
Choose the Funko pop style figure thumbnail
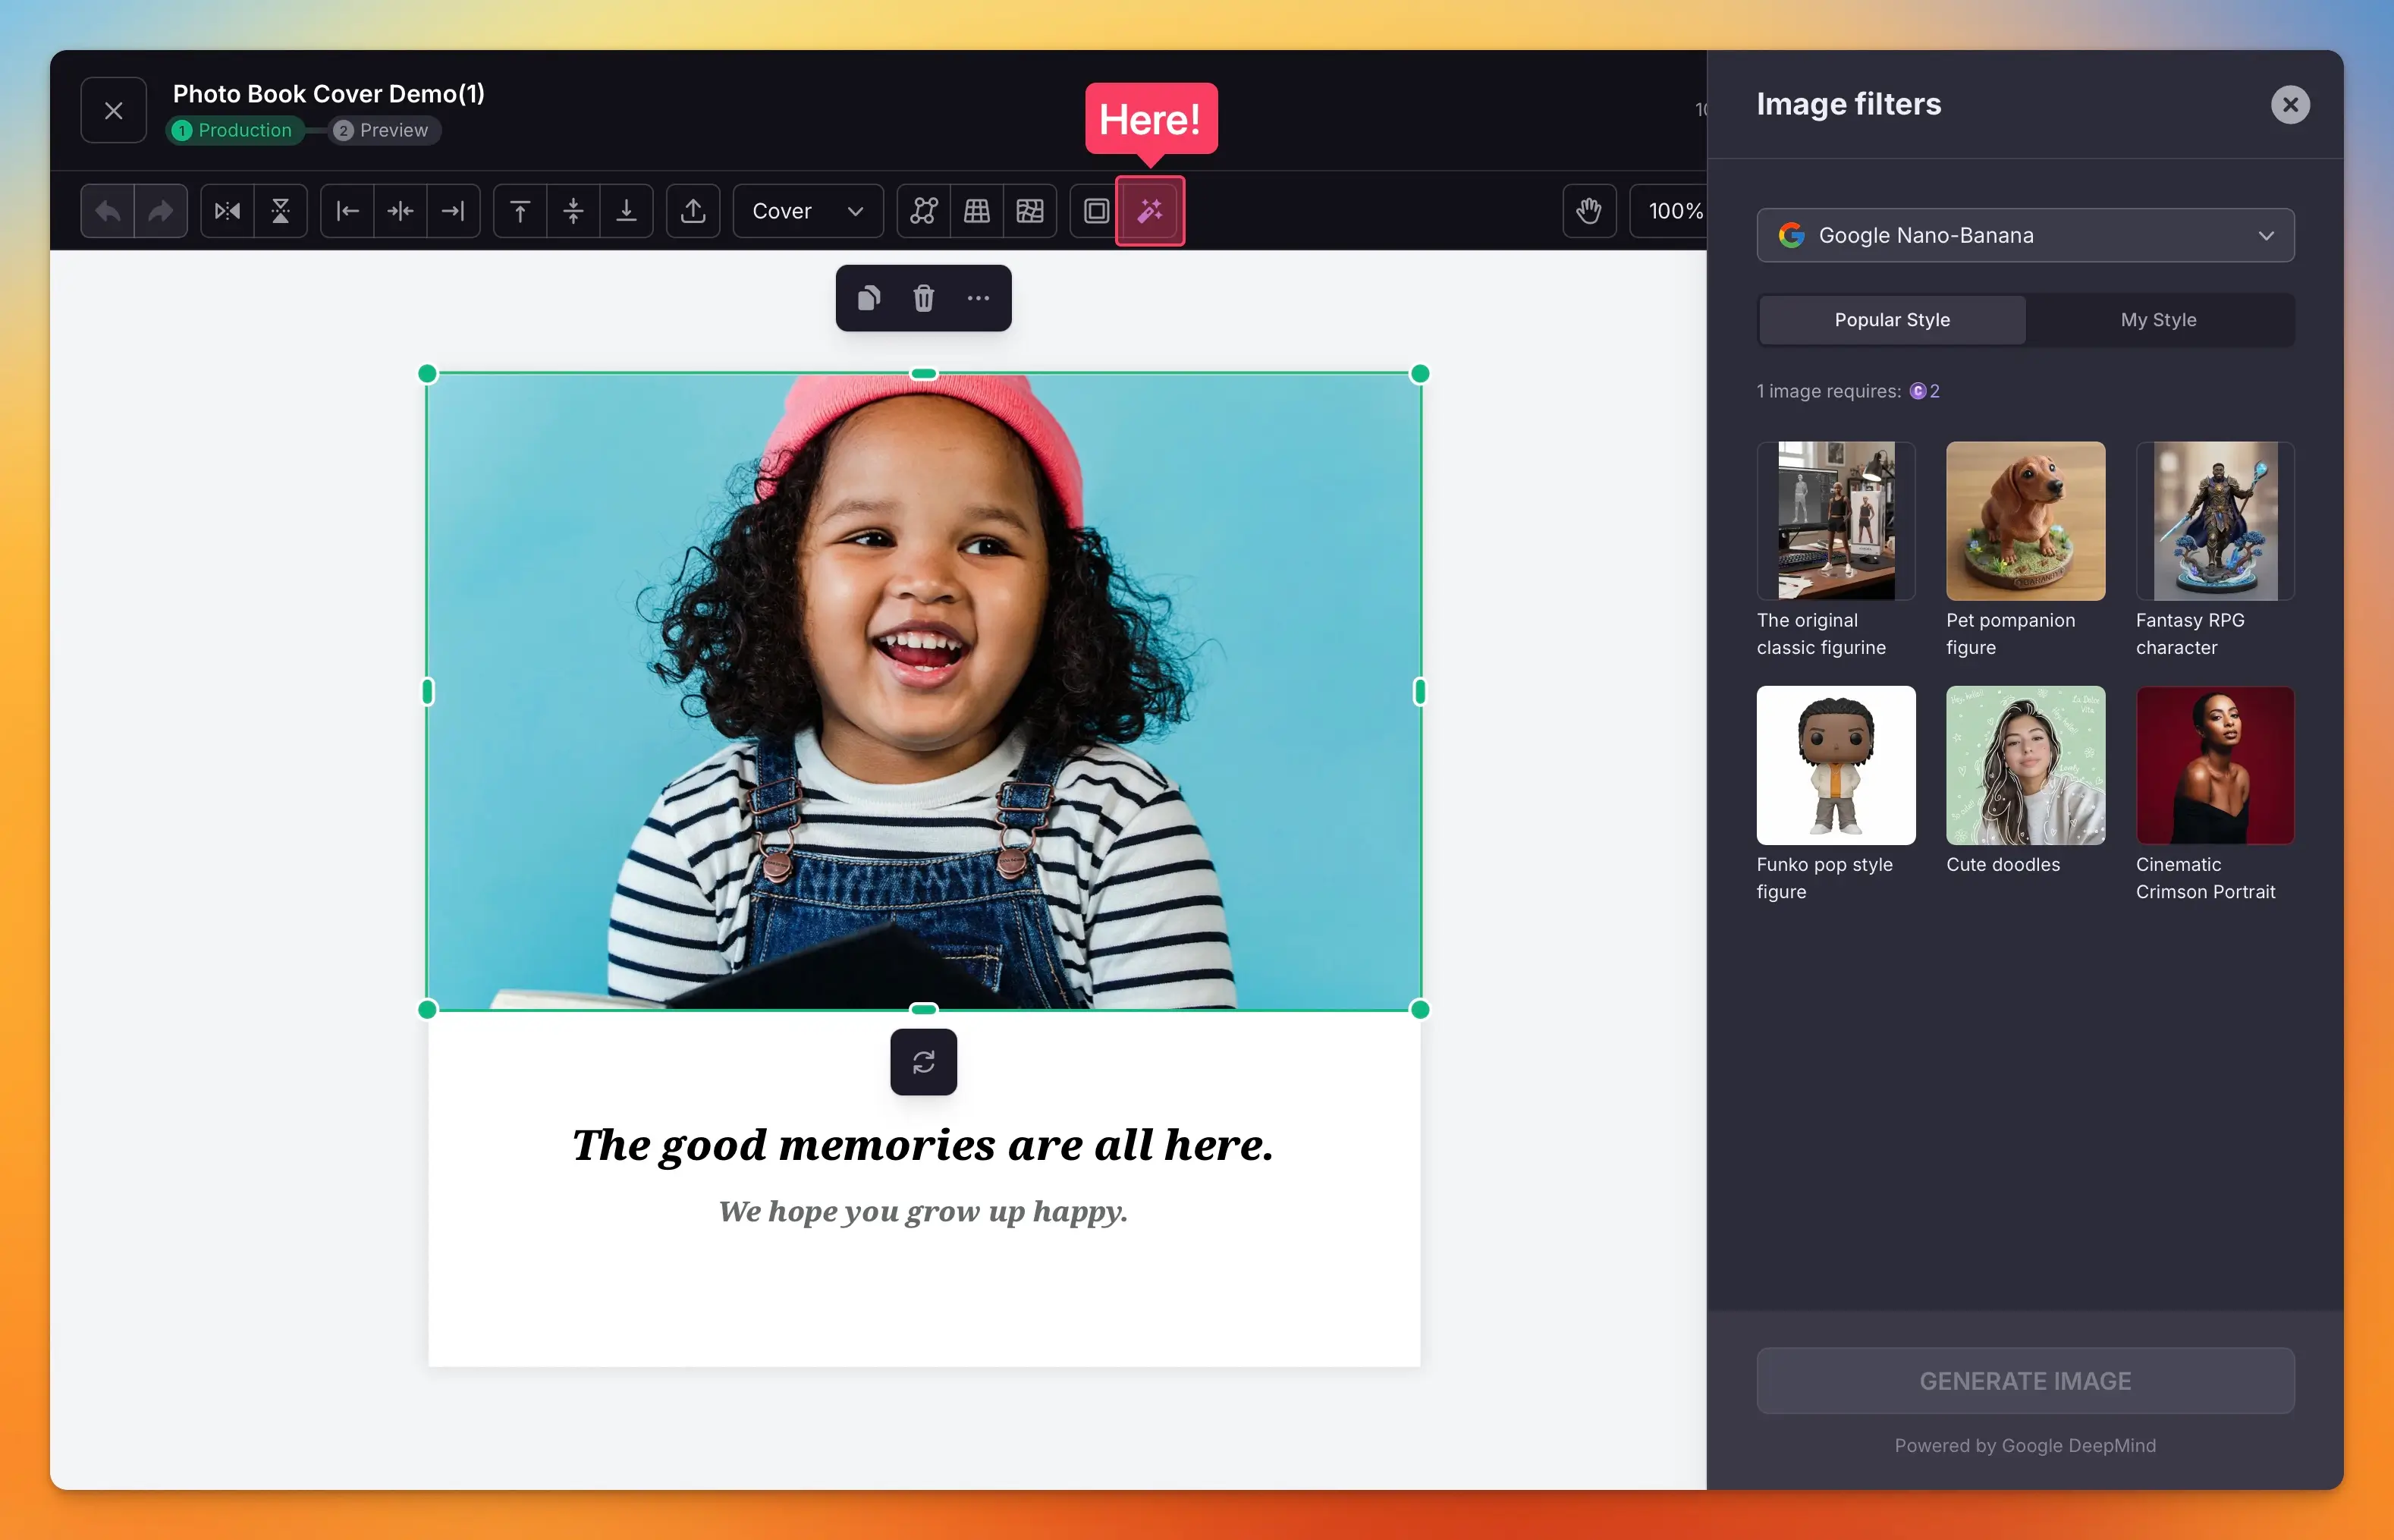1835,765
